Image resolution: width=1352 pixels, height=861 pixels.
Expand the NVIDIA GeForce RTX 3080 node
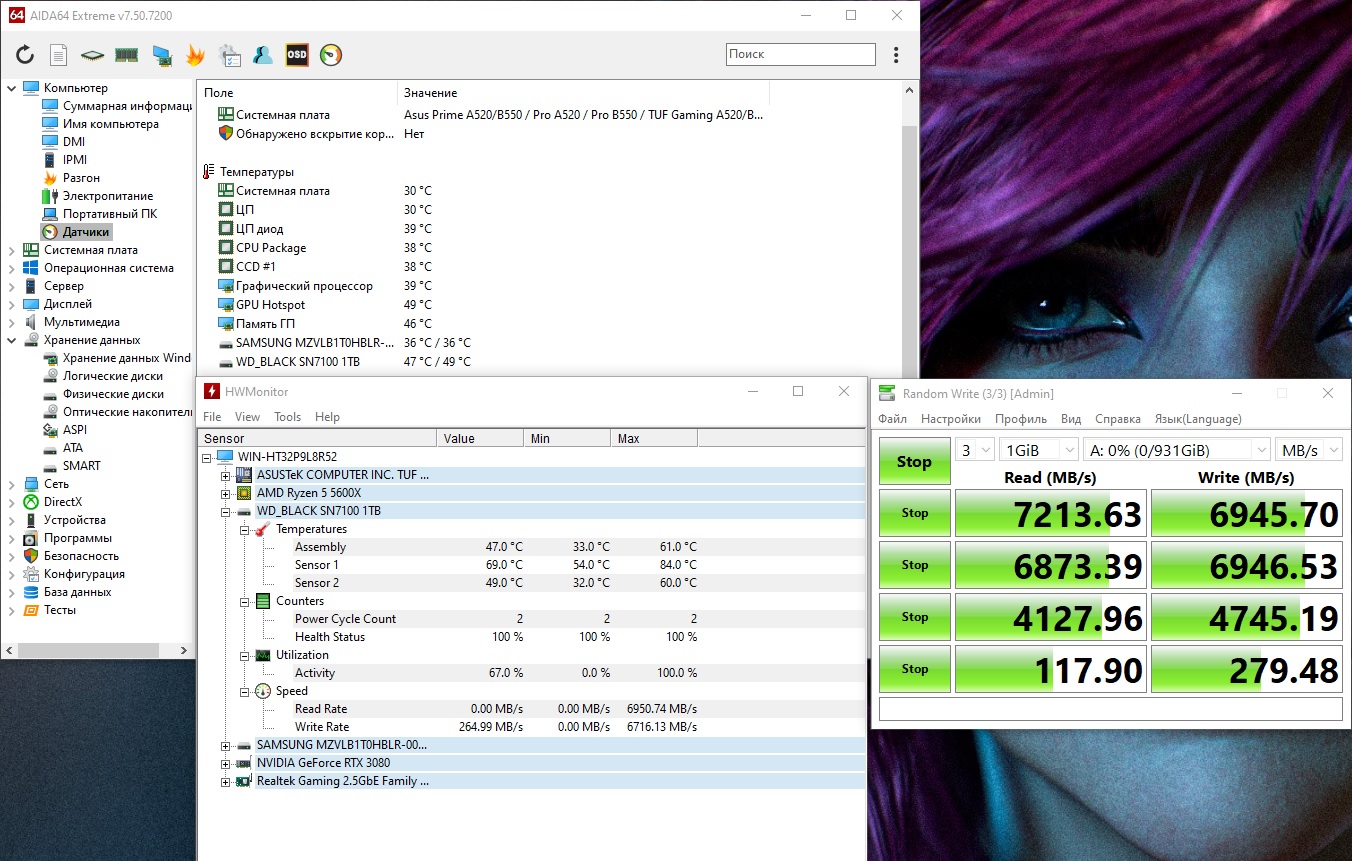coord(226,763)
